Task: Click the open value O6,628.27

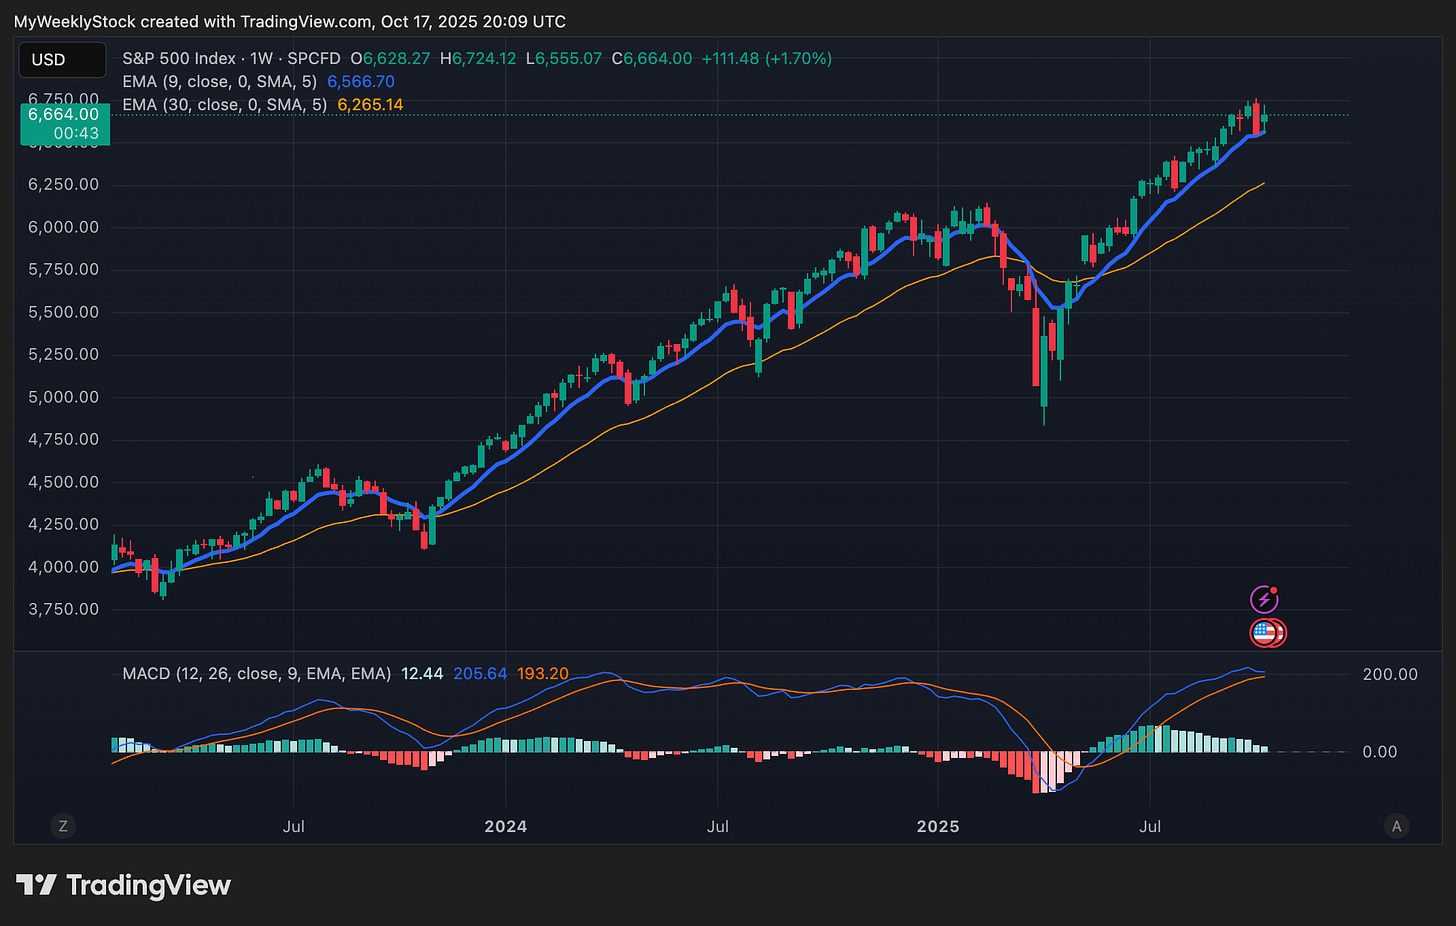Action: (x=390, y=59)
